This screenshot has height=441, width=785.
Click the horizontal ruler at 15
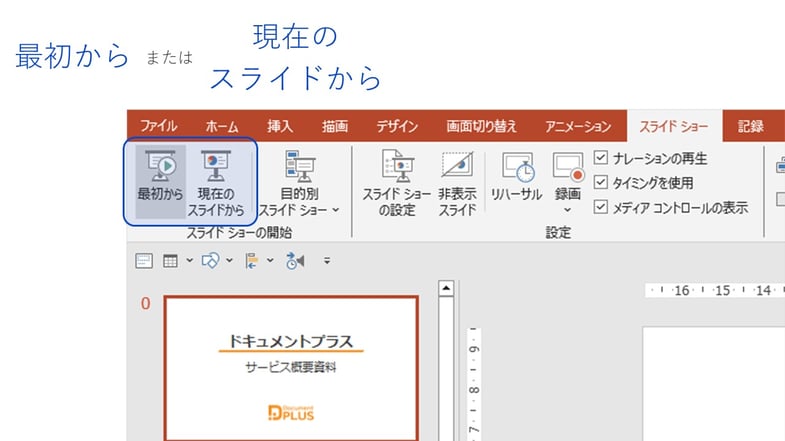[722, 290]
